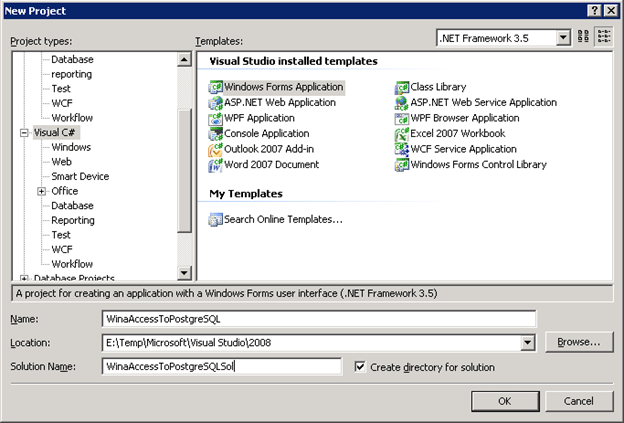Collapse the Visual C# tree node

click(x=24, y=133)
